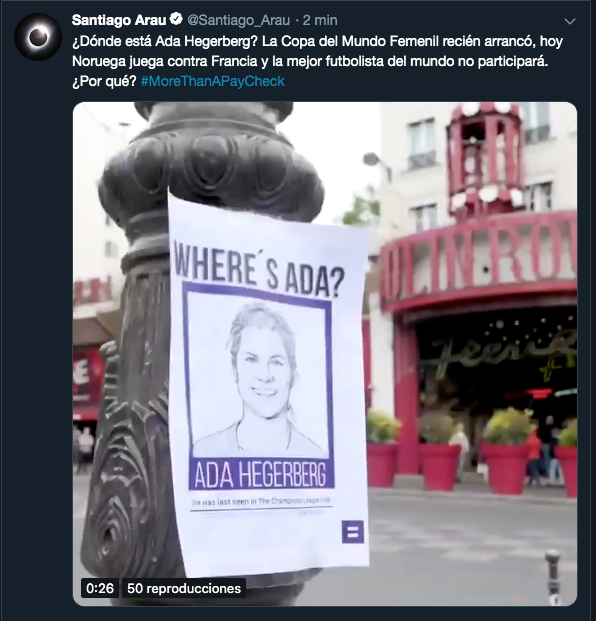Click the 50 reproducciones view counter
This screenshot has height=621, width=596.
pyautogui.click(x=184, y=588)
